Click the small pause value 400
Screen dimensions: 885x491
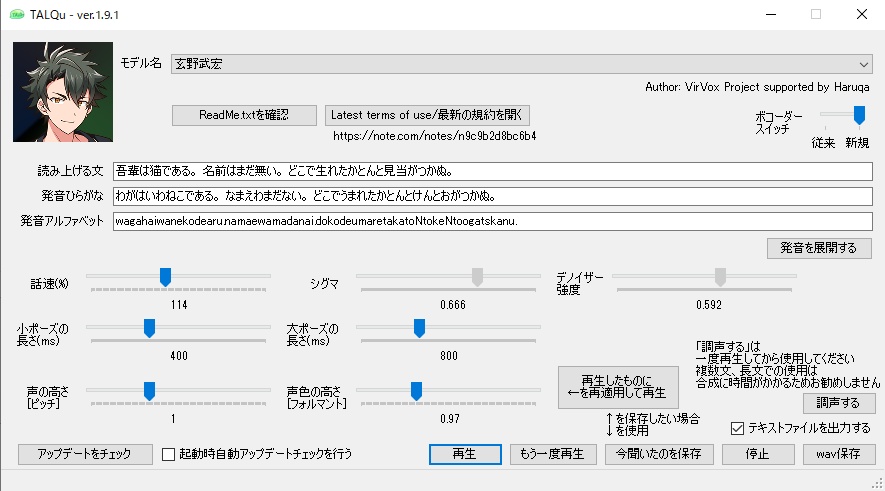point(179,356)
